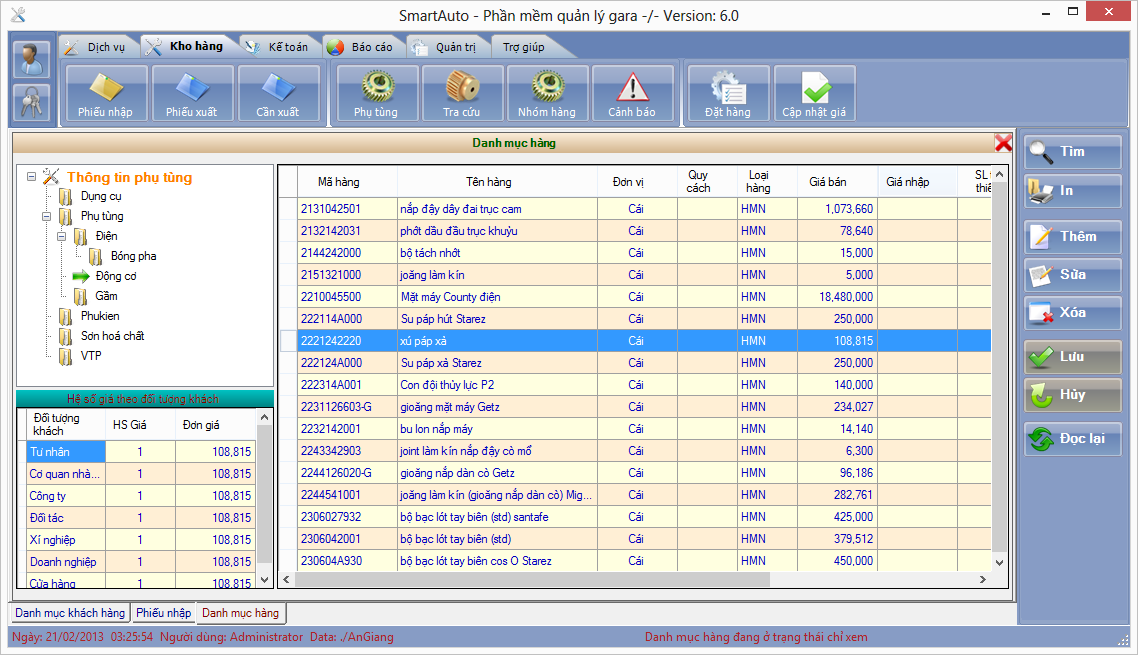Image resolution: width=1138 pixels, height=655 pixels.
Task: Select row bộ tách nhớt
Action: pyautogui.click(x=635, y=253)
